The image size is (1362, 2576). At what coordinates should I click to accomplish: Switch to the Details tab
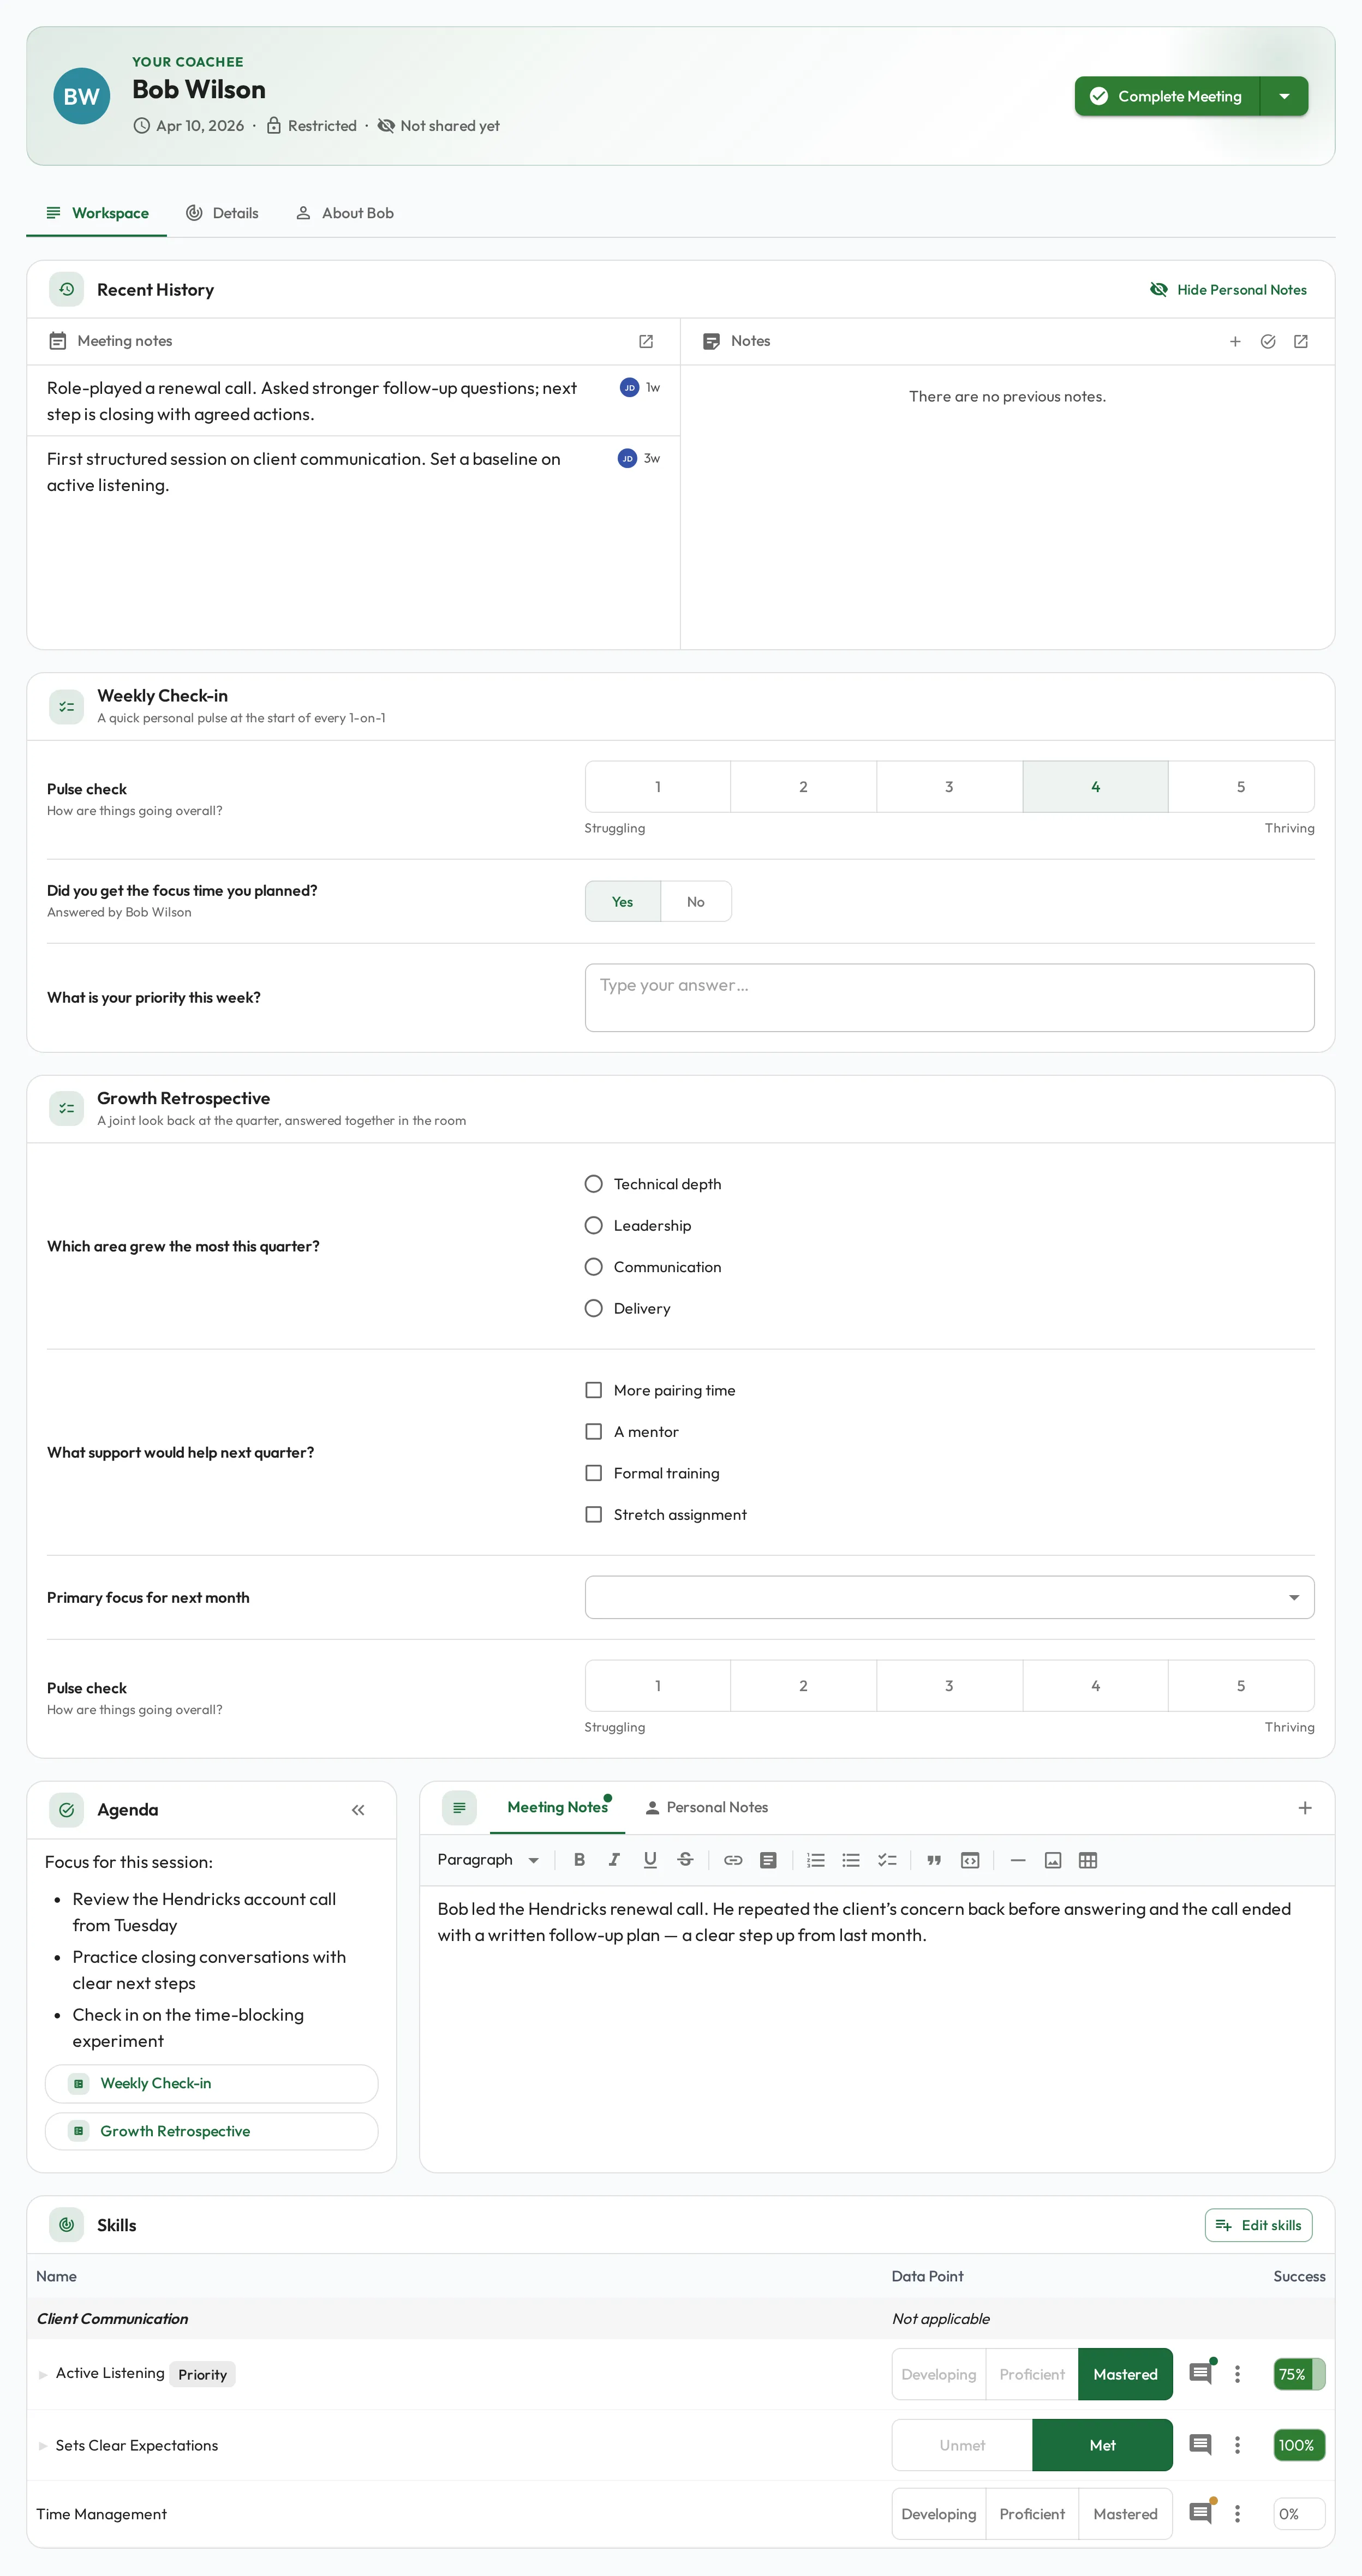[222, 213]
